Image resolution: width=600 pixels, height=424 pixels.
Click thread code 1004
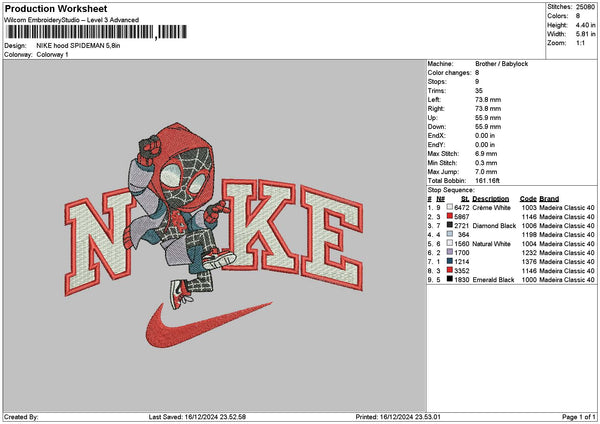coord(529,244)
